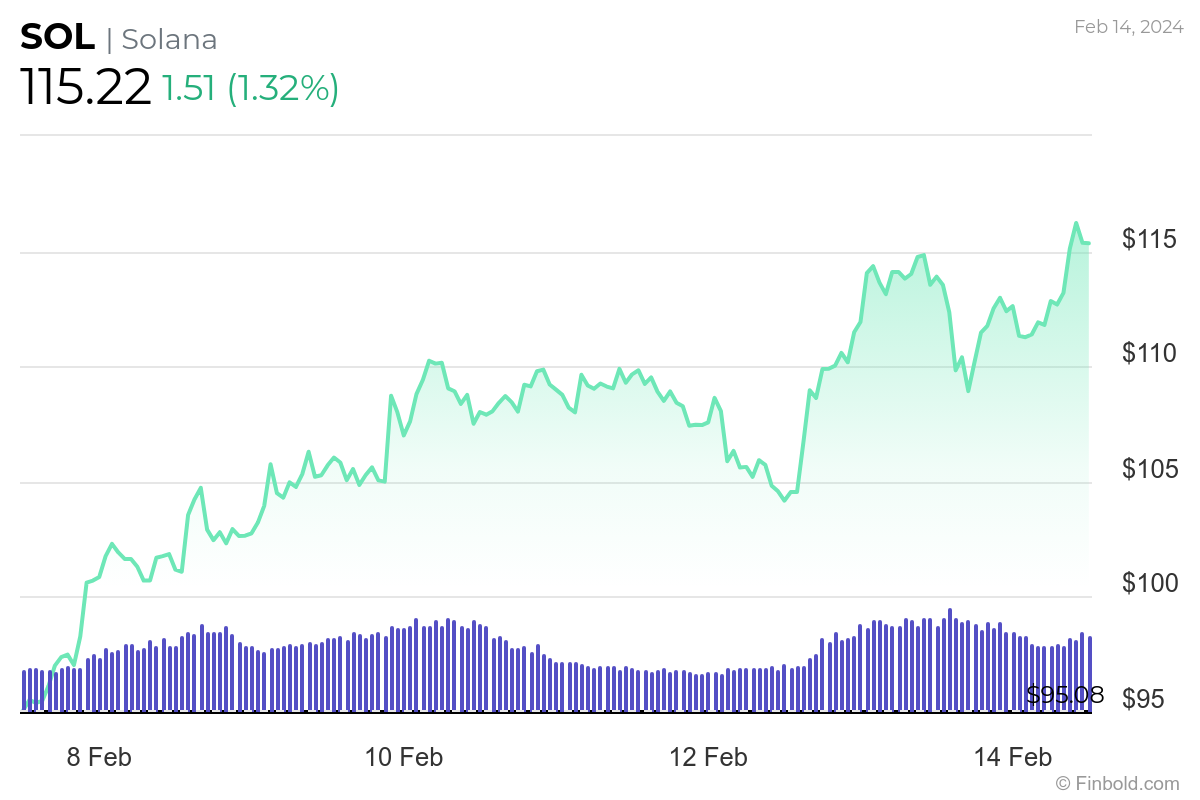Select the Solana name label
Viewport: 1200px width, 800px height.
(169, 39)
